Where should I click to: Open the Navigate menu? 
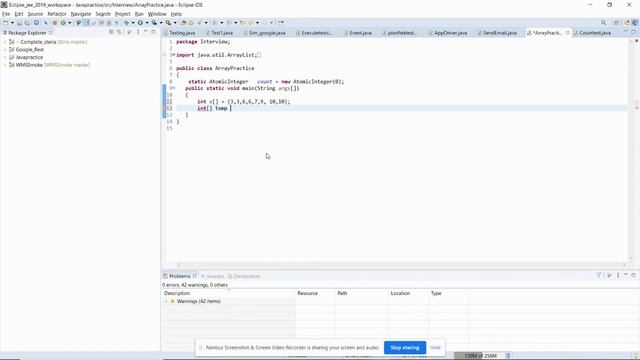pyautogui.click(x=81, y=14)
